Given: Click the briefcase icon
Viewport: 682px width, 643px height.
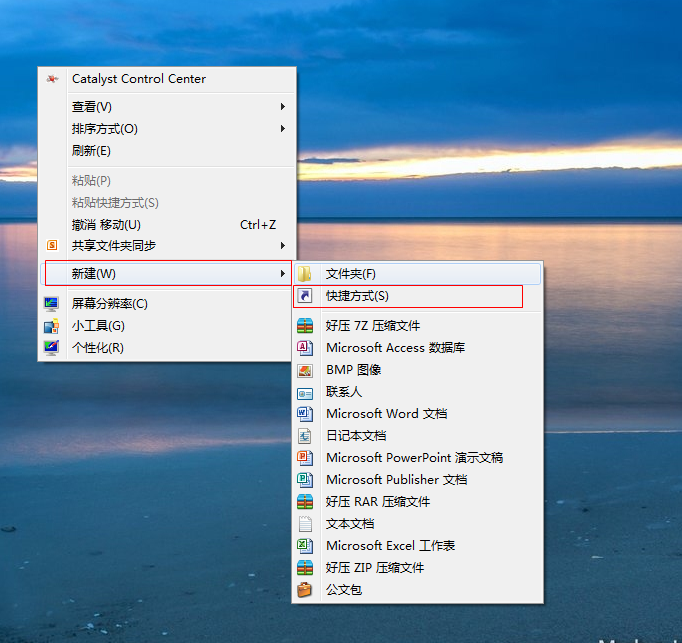Looking at the screenshot, I should tap(304, 590).
